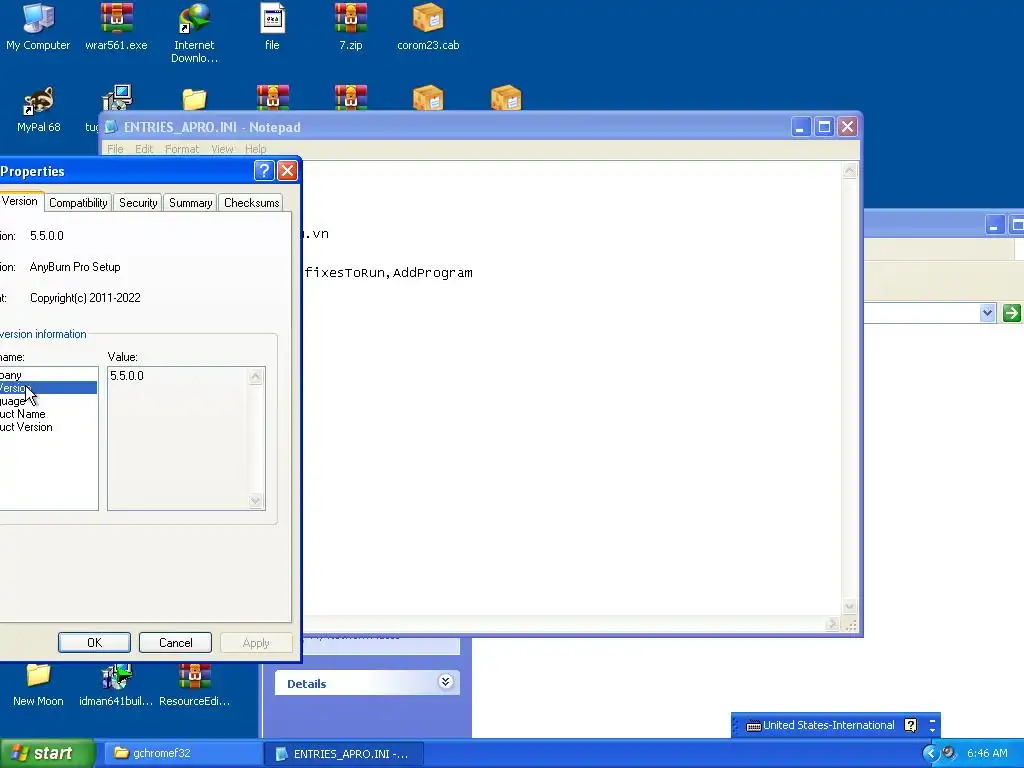The image size is (1024, 768).
Task: Switch to the Security tab
Action: click(138, 203)
